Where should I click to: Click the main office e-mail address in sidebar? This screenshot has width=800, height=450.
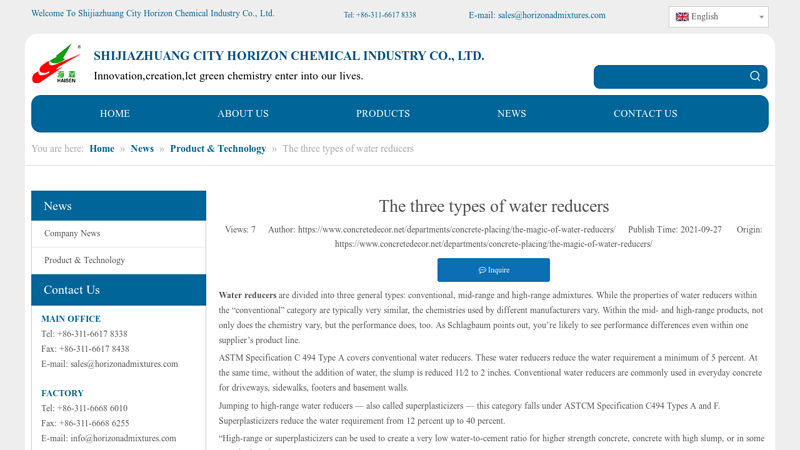point(124,364)
